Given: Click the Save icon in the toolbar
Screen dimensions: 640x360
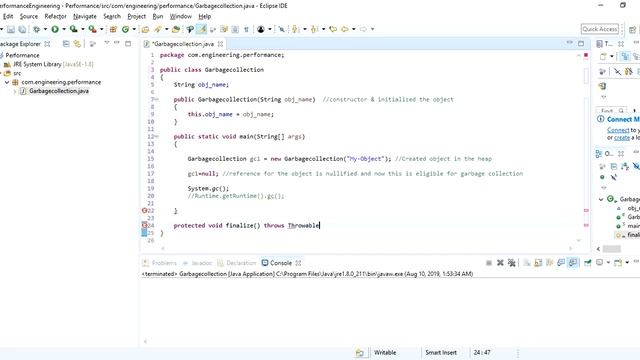Looking at the screenshot, I should click(11, 29).
